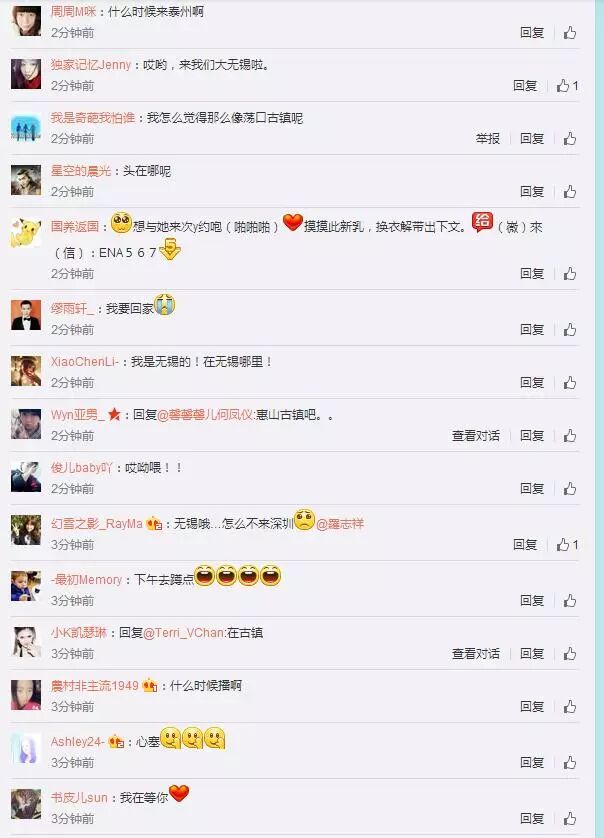The image size is (604, 838).
Task: Report 我是奇葩我怕谁's comment via 举报
Action: tap(488, 138)
